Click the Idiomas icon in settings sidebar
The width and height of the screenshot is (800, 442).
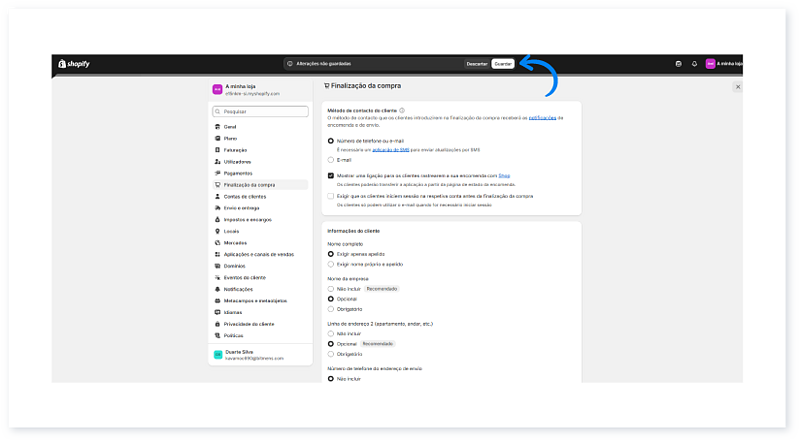click(217, 312)
